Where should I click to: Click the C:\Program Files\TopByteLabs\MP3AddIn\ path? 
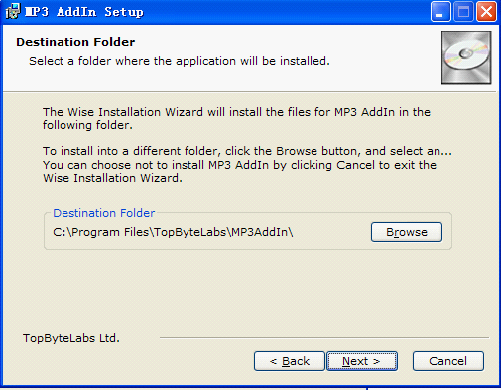click(x=173, y=232)
